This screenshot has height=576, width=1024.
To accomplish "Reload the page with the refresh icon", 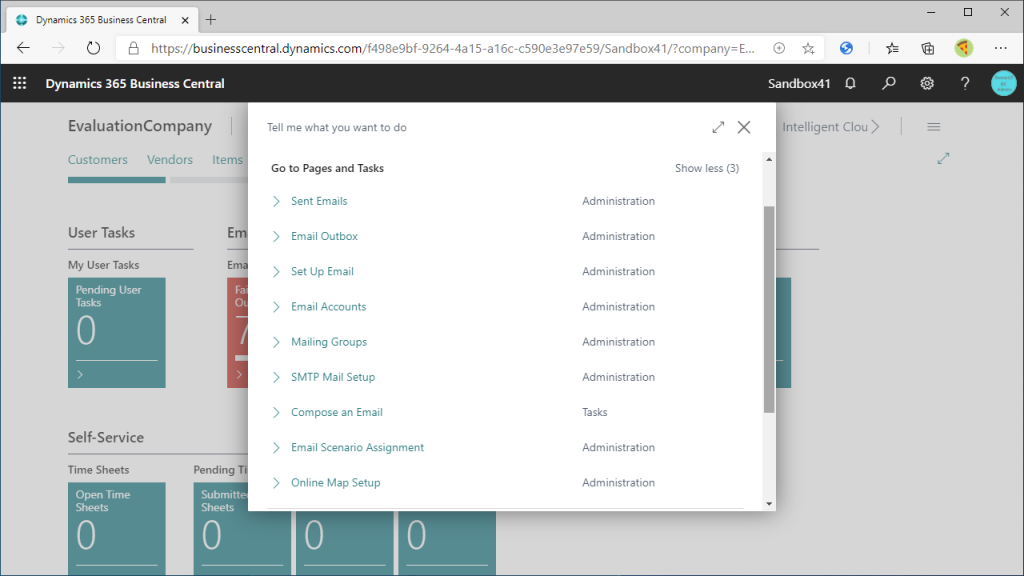I will [93, 48].
